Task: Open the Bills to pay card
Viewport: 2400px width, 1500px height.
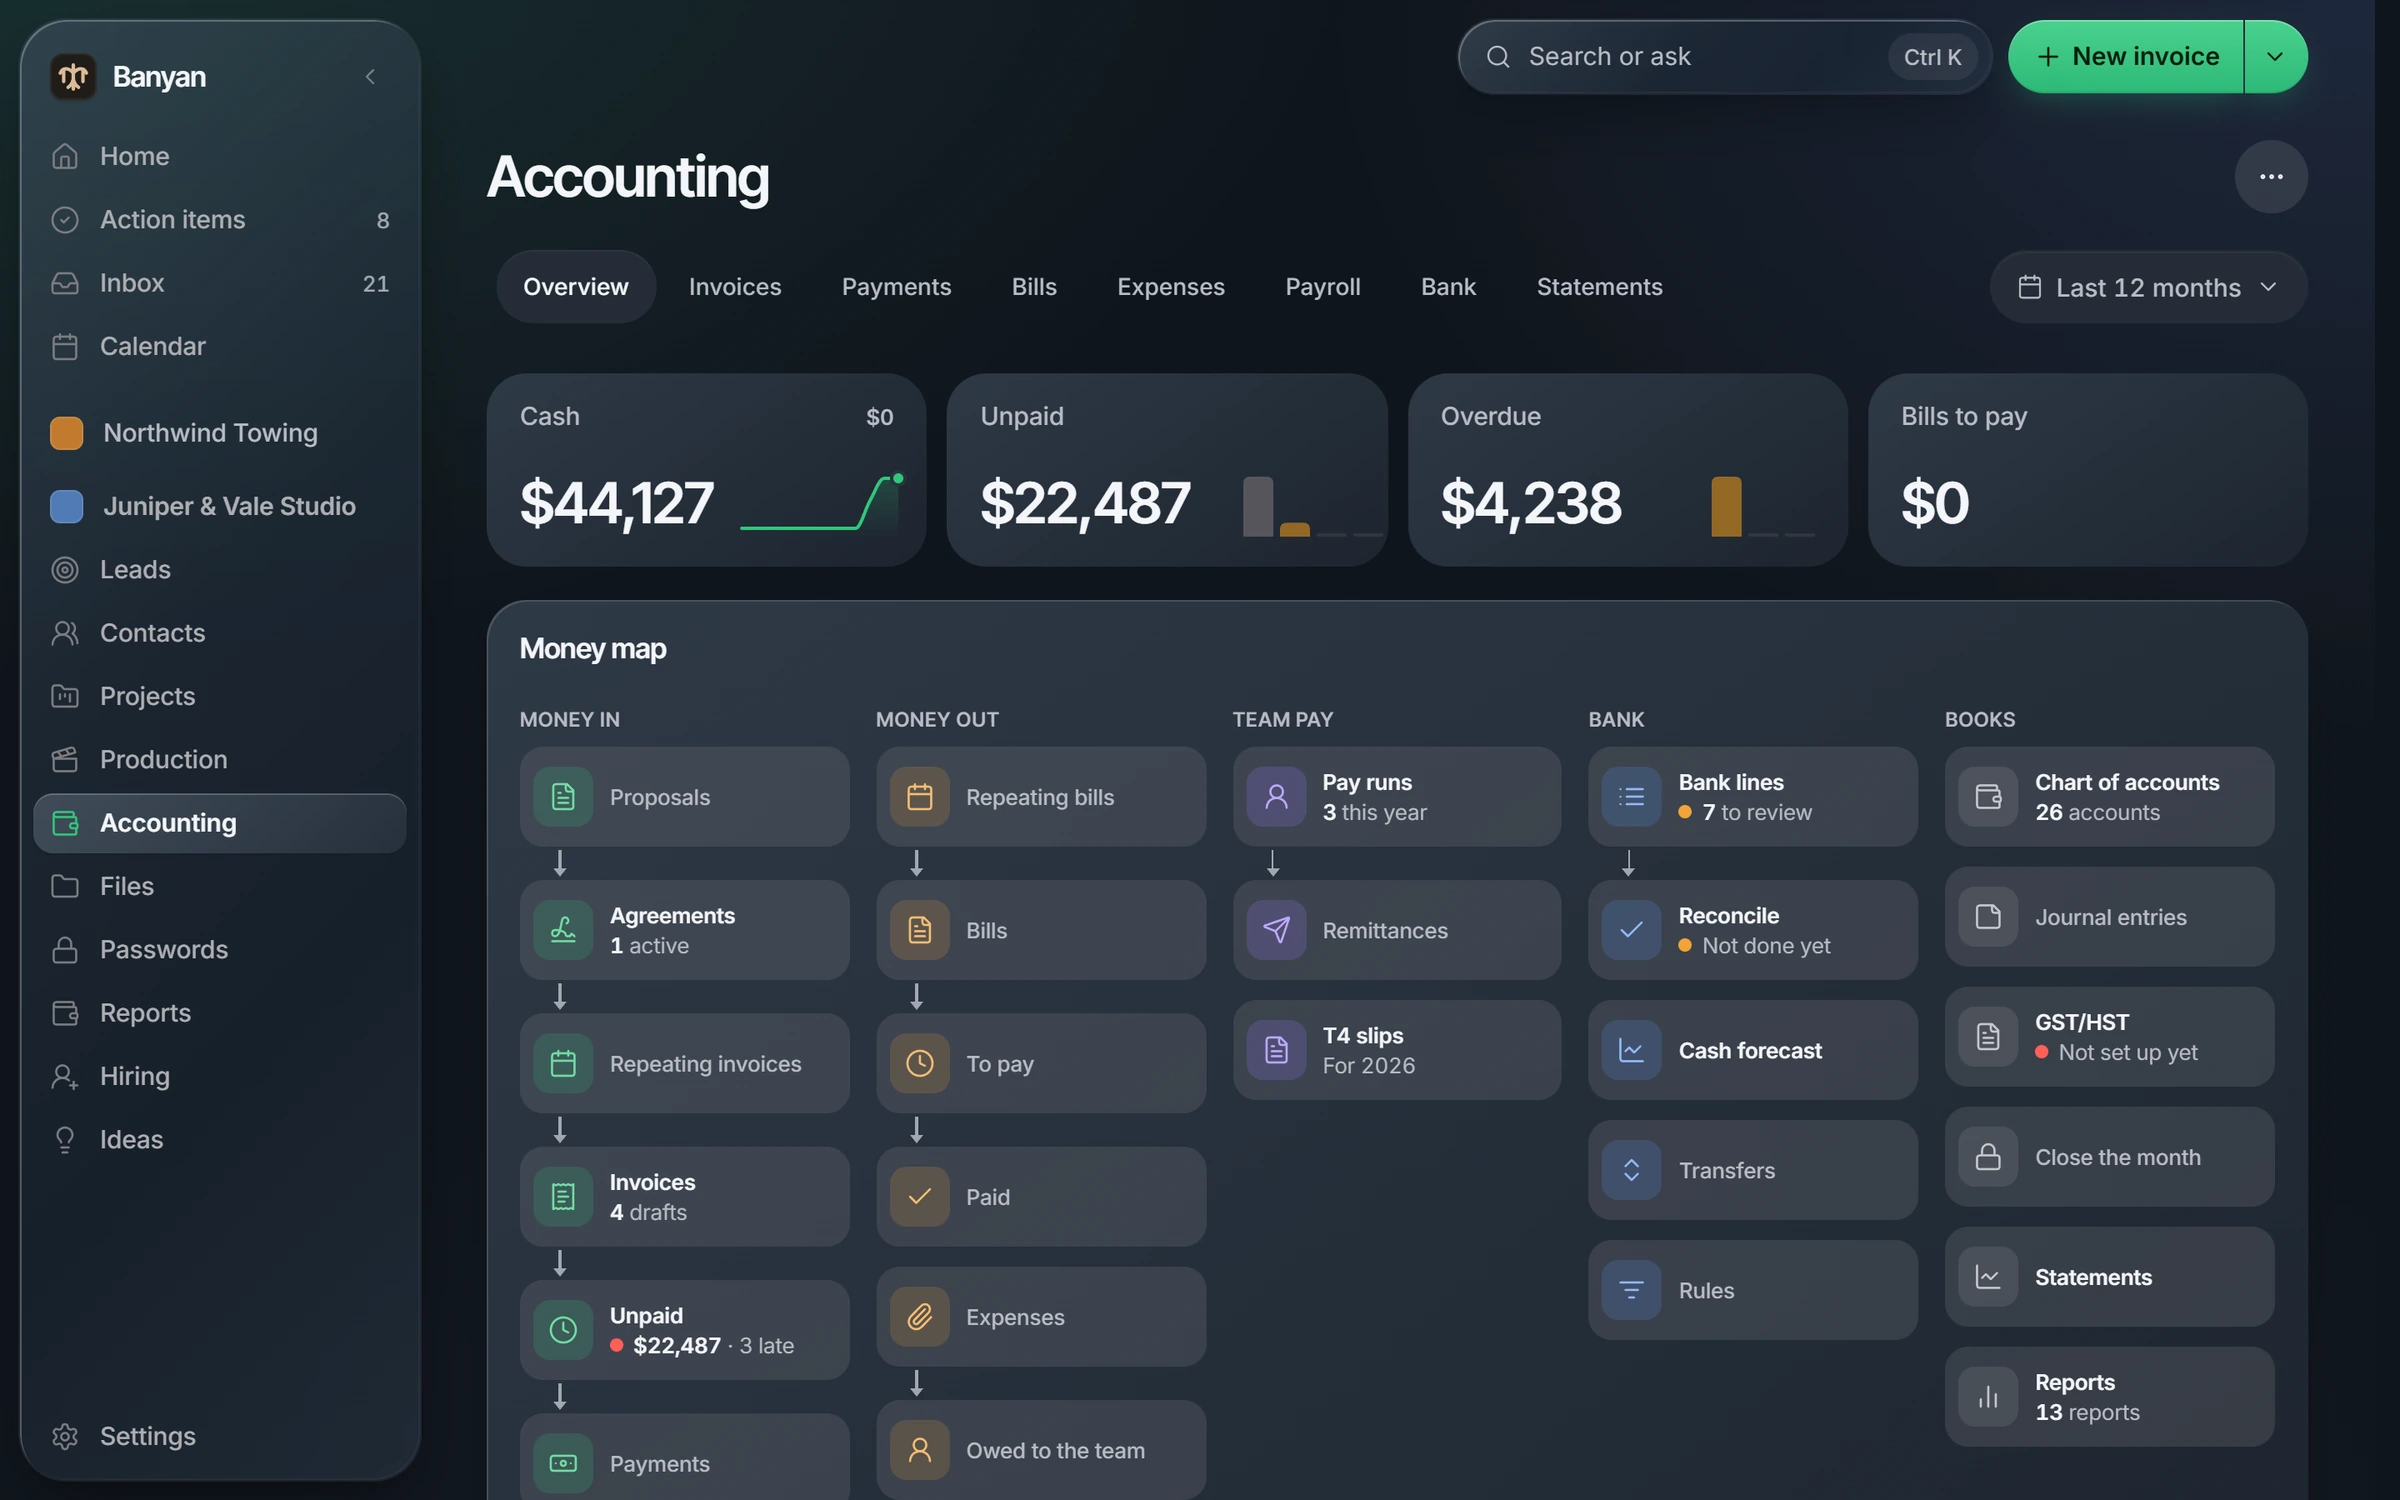Action: coord(2088,470)
